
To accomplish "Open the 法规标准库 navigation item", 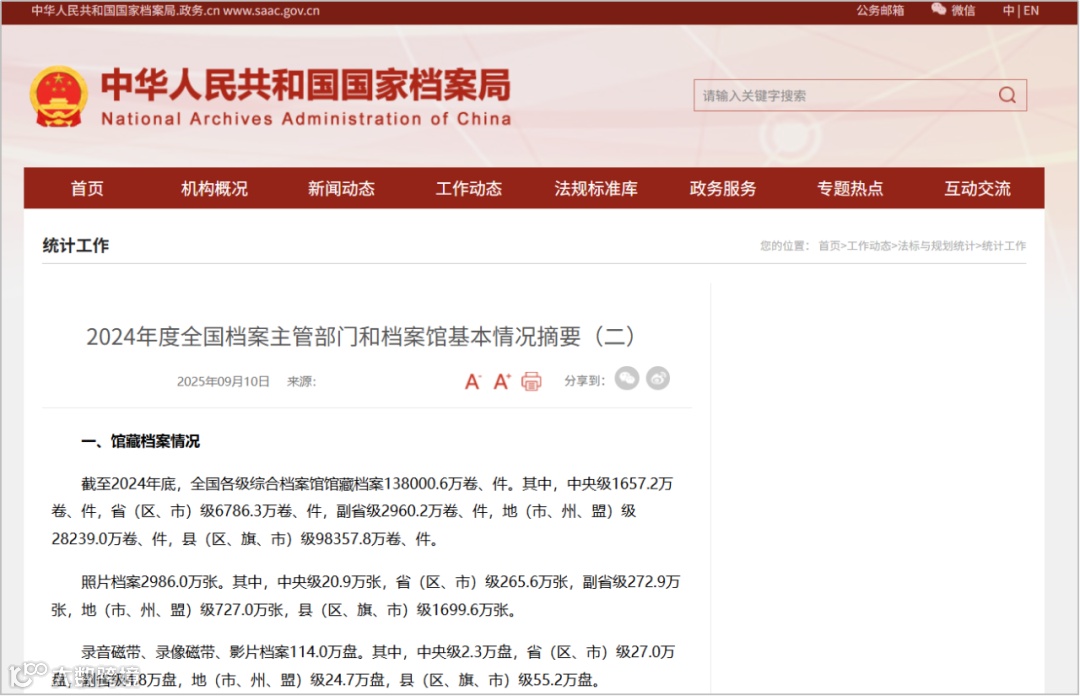I will pos(596,188).
